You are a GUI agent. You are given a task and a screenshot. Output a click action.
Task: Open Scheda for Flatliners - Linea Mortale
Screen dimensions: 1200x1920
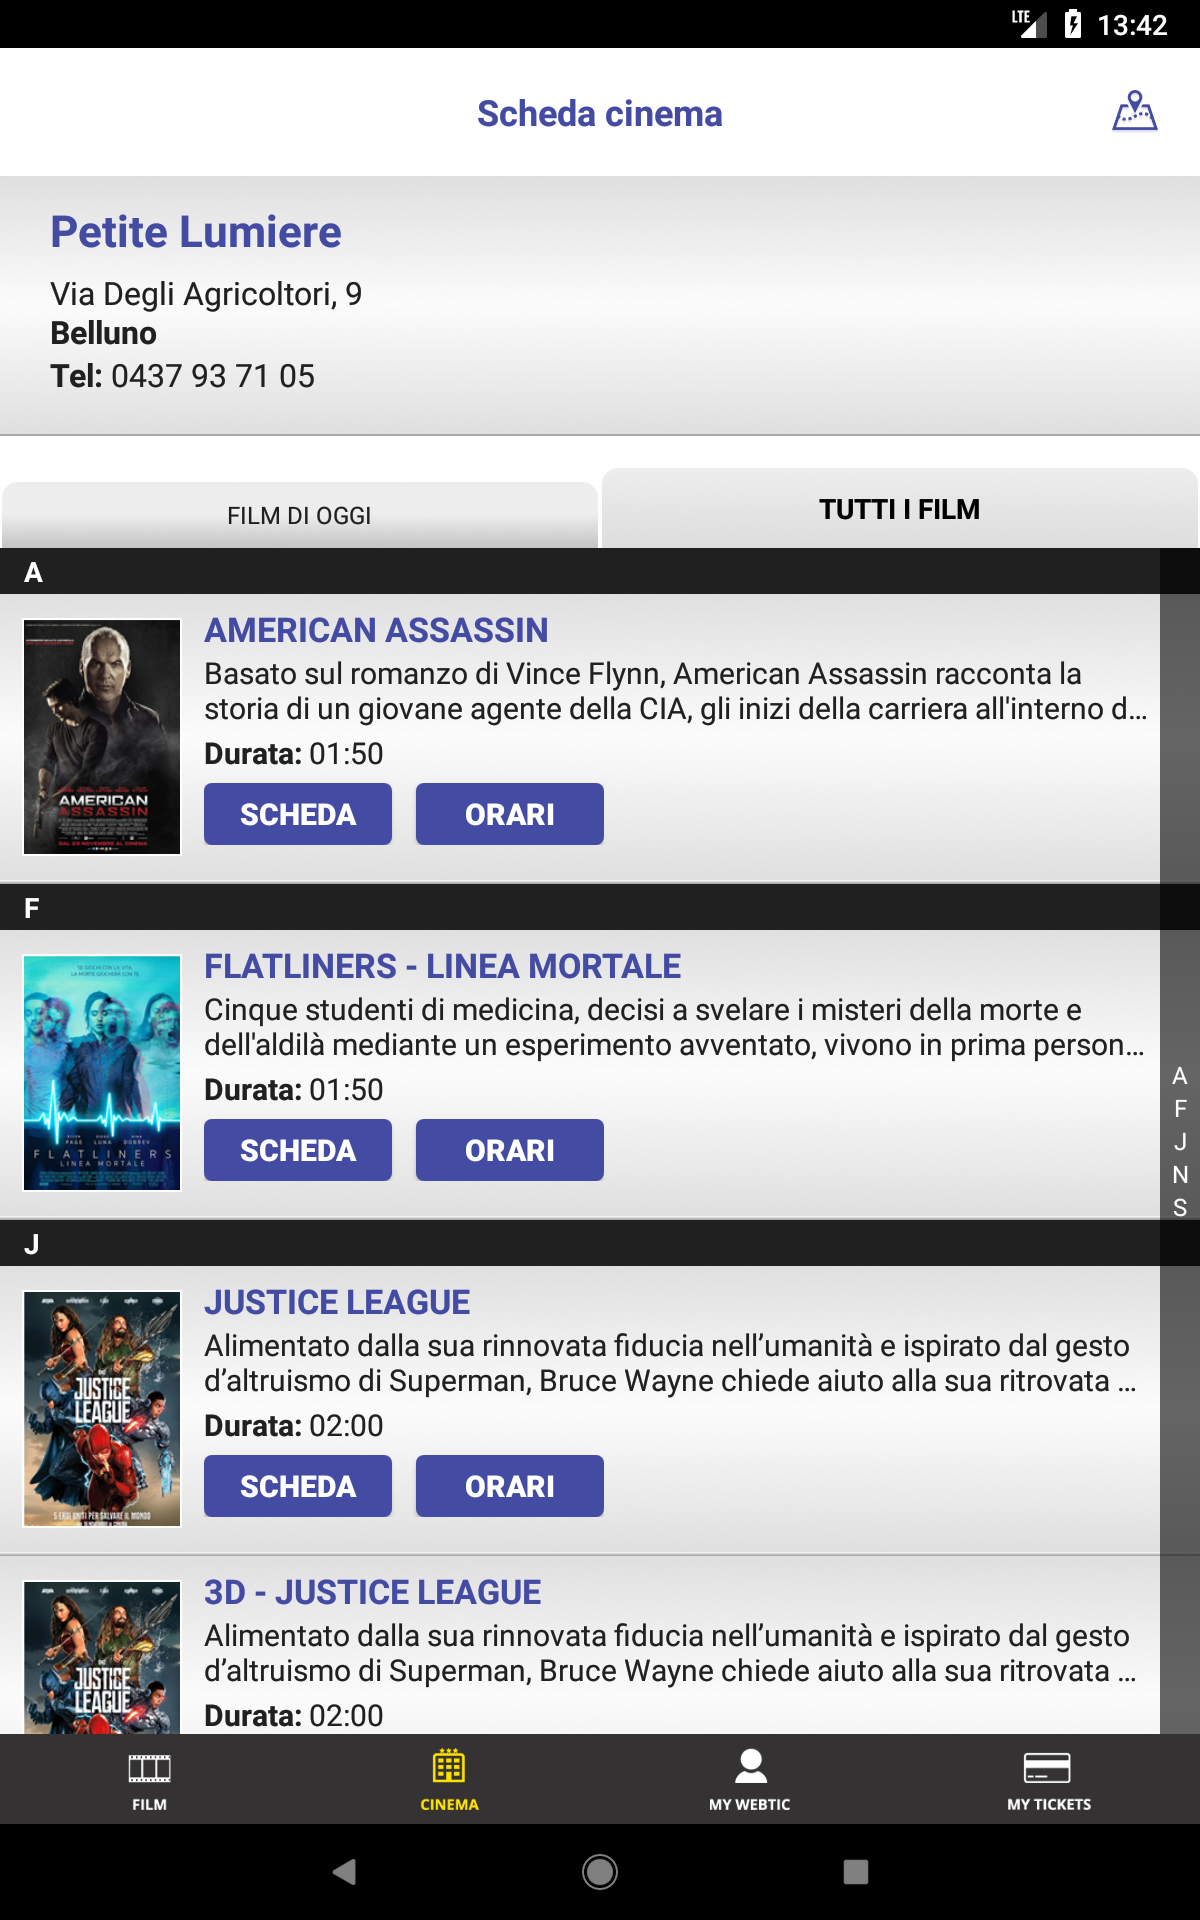[298, 1150]
